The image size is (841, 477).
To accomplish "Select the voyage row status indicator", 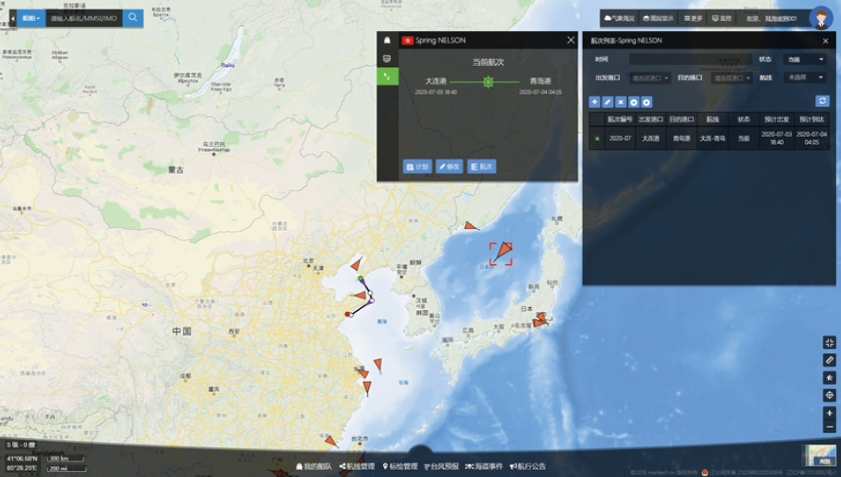I will point(597,139).
